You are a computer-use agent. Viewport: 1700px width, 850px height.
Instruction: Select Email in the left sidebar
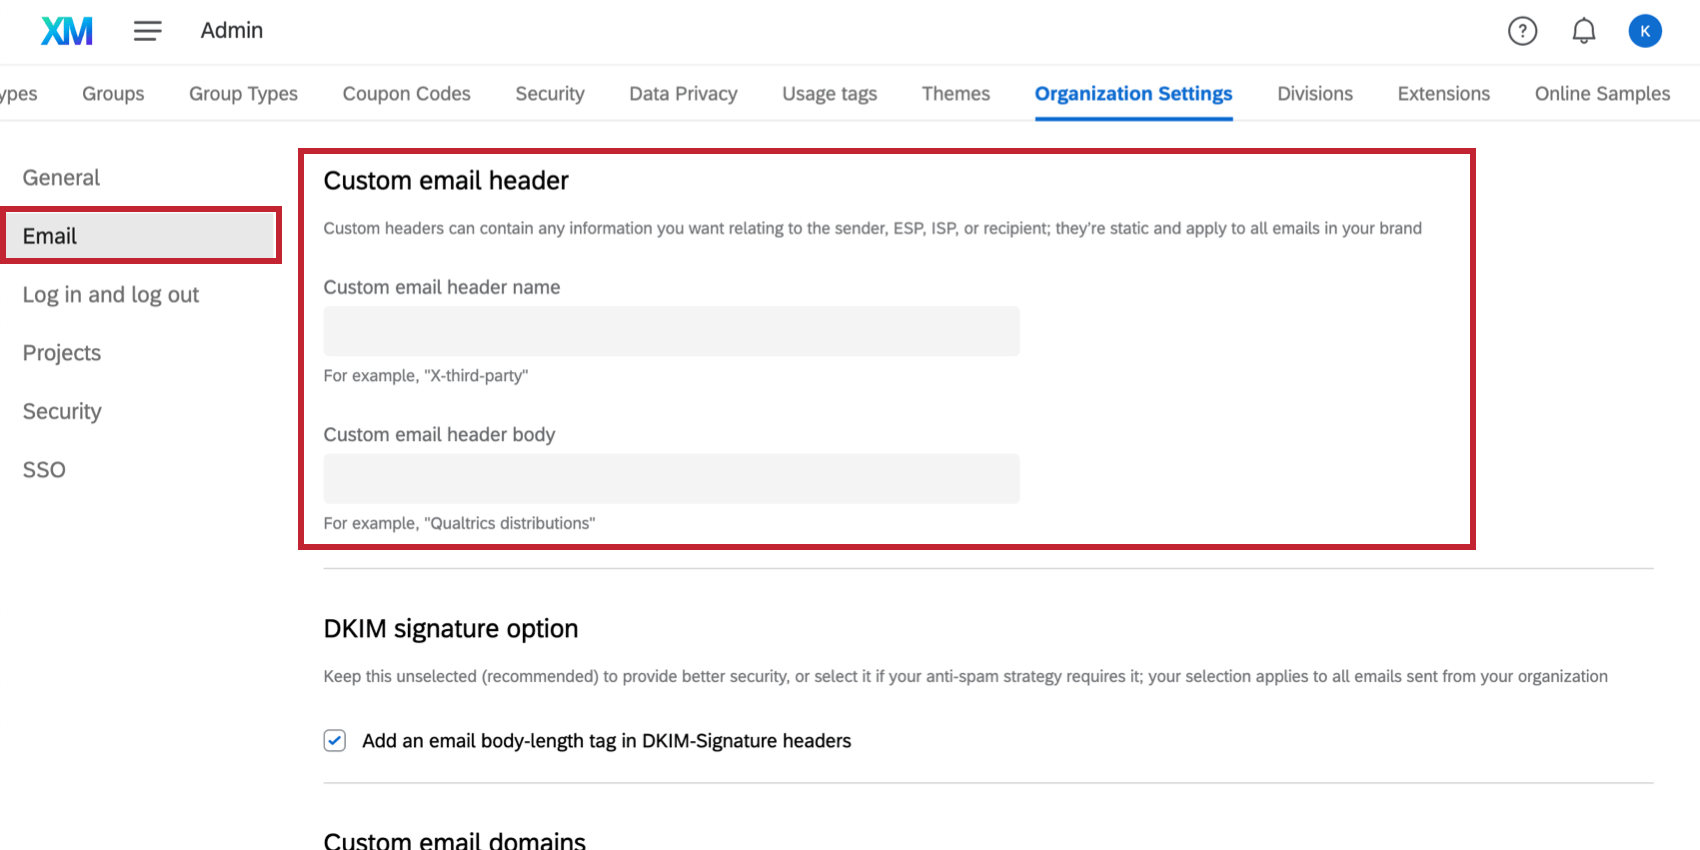point(140,236)
